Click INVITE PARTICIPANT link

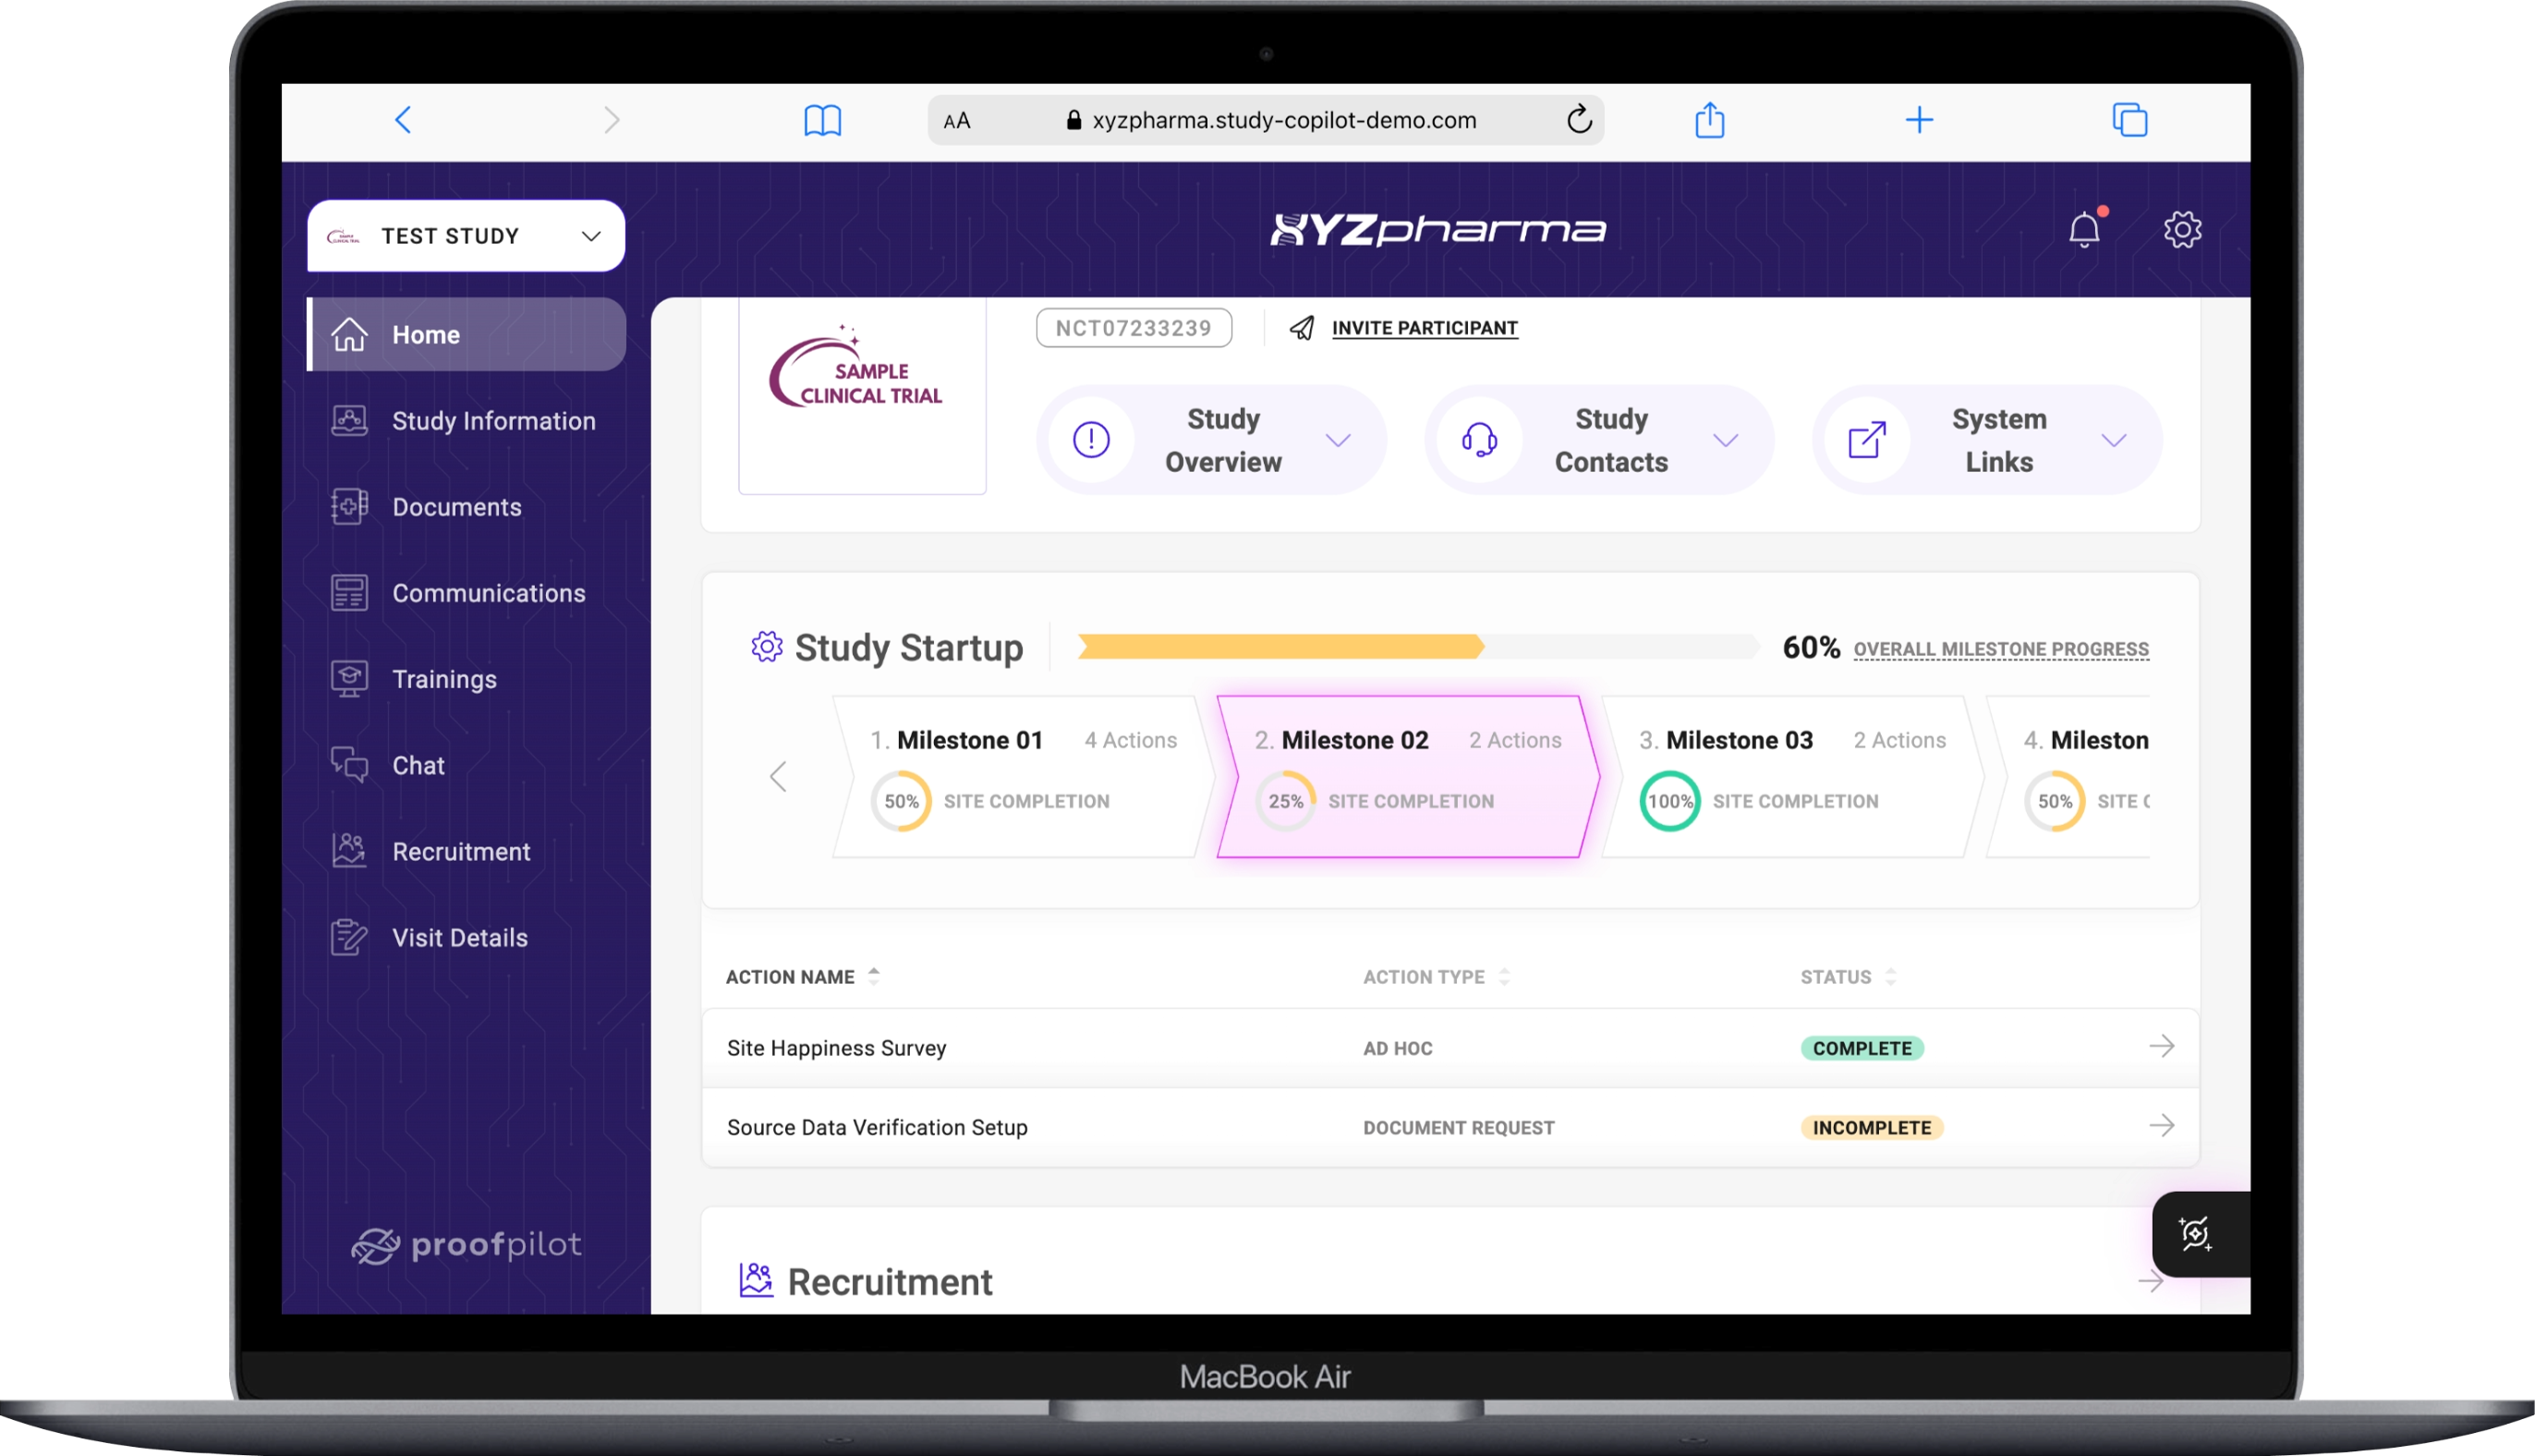pyautogui.click(x=1424, y=328)
